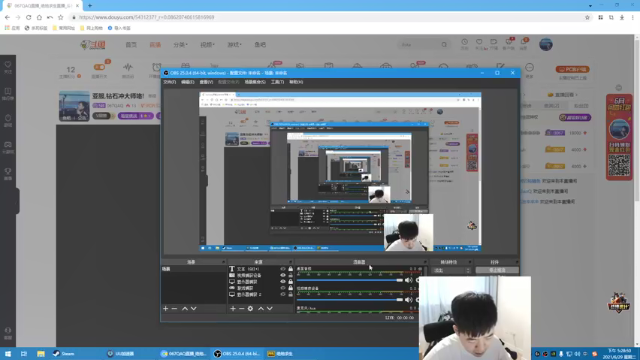The image size is (640, 360).
Task: Open the 直播 link in Douyu nav
Action: (x=155, y=44)
